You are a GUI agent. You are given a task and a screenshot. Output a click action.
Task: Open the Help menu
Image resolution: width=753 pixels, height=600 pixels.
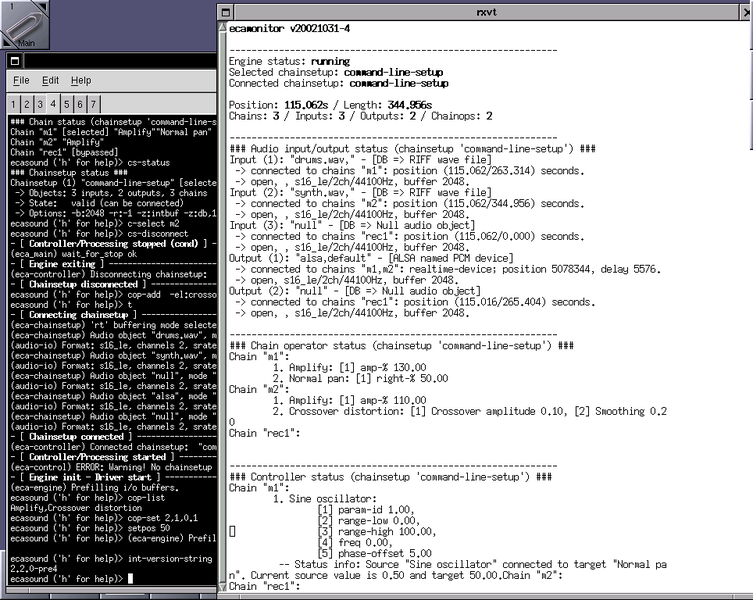point(81,80)
